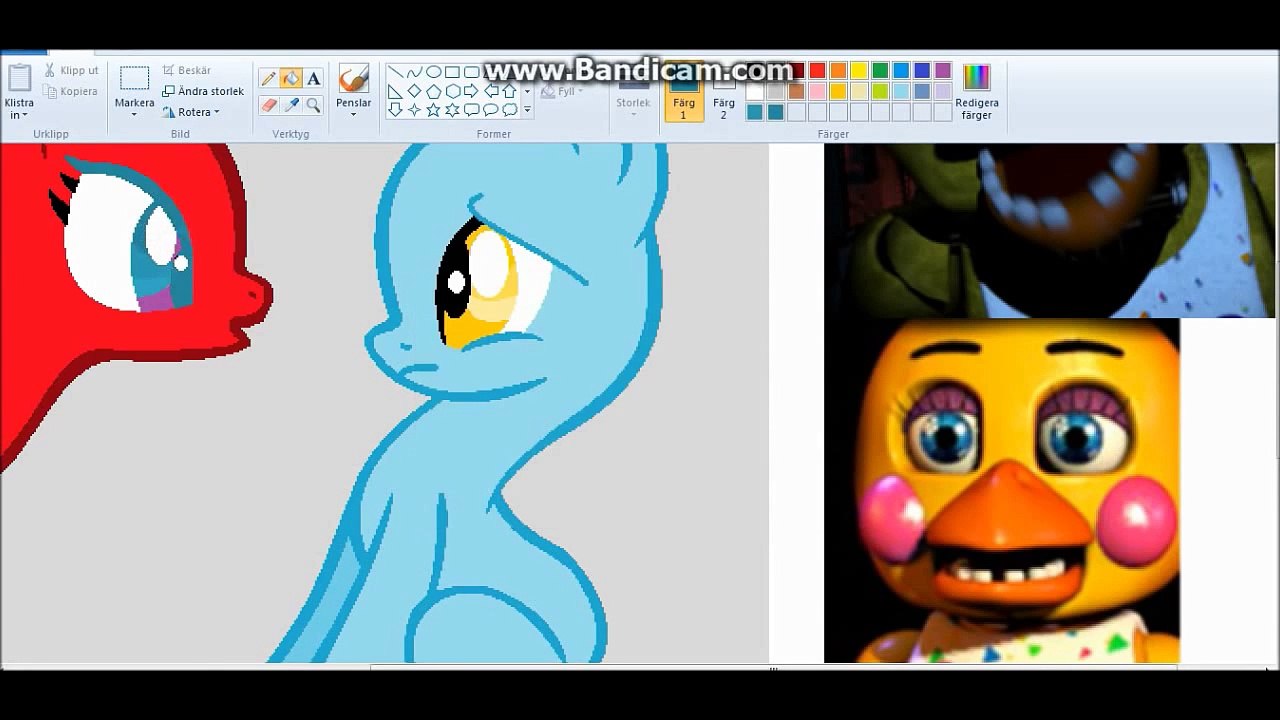The image size is (1280, 720).
Task: Activate Färg 2 background color
Action: coord(724,91)
